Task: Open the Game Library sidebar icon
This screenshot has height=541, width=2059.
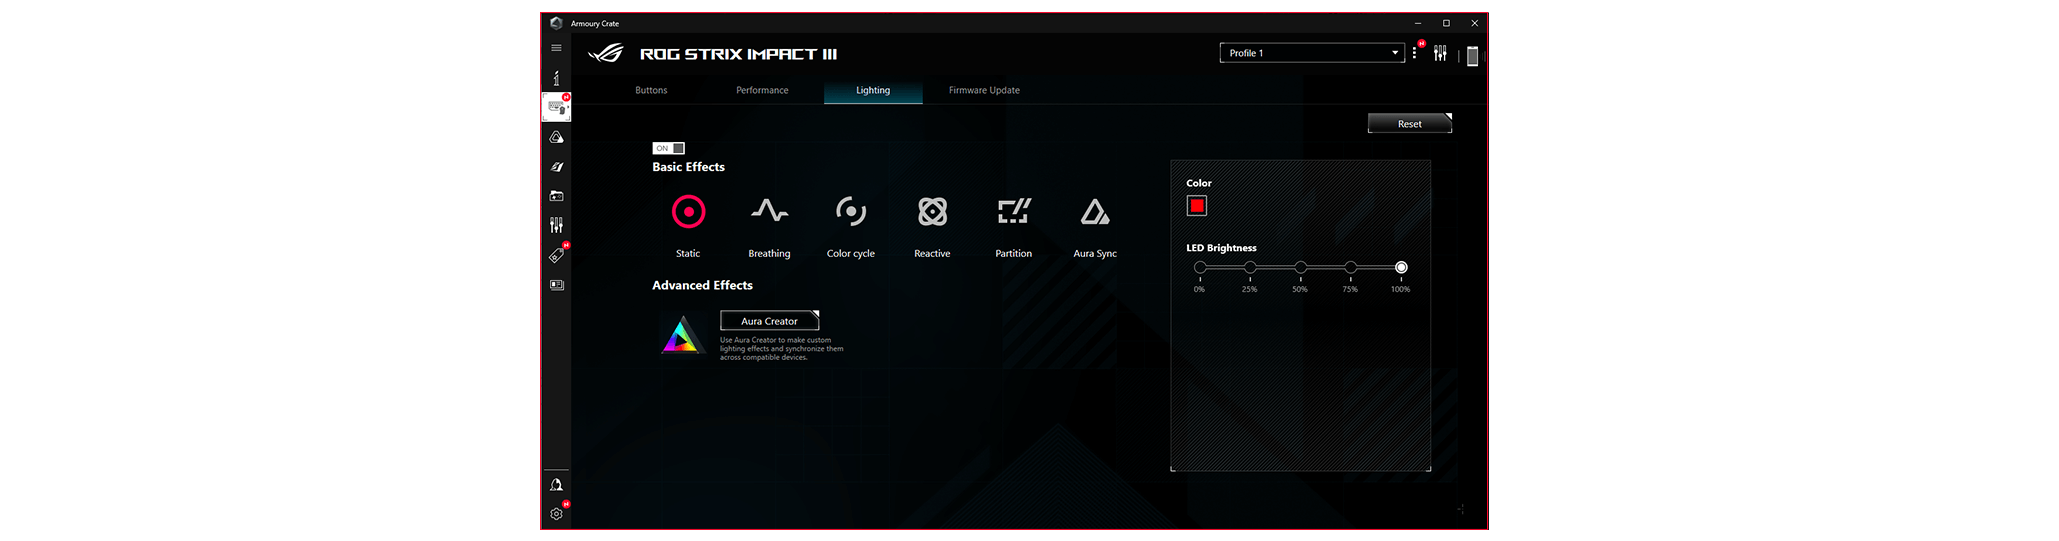Action: pyautogui.click(x=556, y=196)
